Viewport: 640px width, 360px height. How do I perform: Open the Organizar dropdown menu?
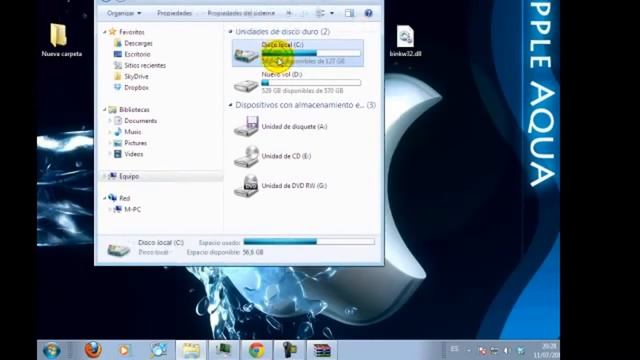click(124, 13)
